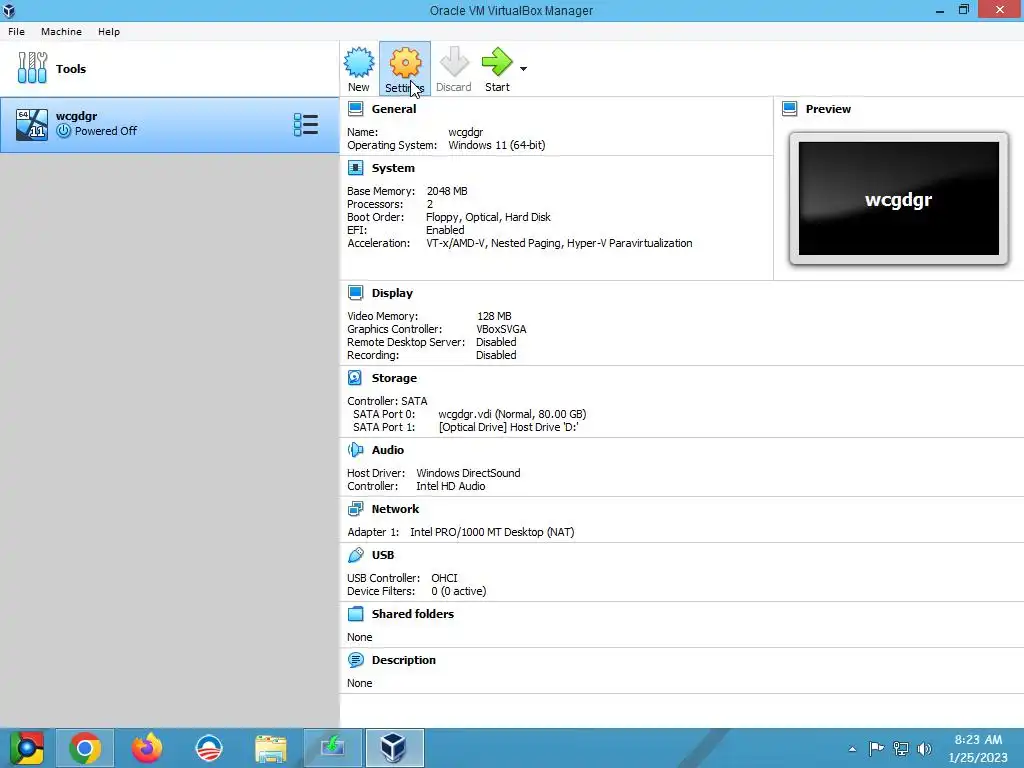Image resolution: width=1024 pixels, height=768 pixels.
Task: Click the Network section icon
Action: [x=355, y=509]
